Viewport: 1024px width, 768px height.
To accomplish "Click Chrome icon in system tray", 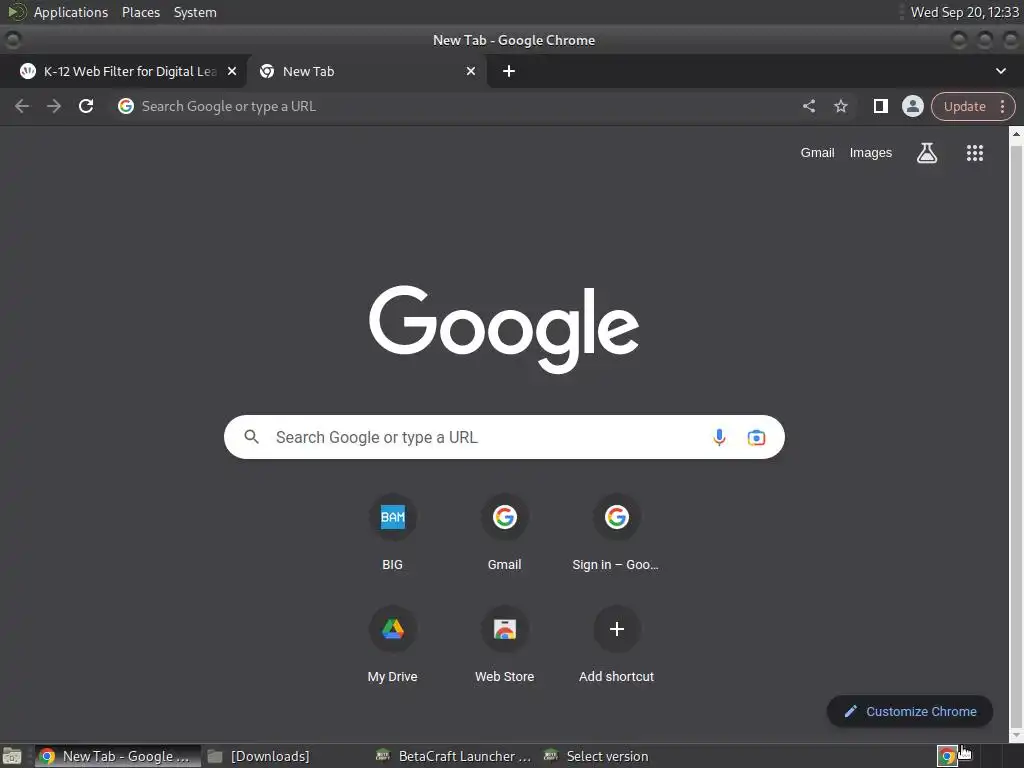I will [x=947, y=756].
